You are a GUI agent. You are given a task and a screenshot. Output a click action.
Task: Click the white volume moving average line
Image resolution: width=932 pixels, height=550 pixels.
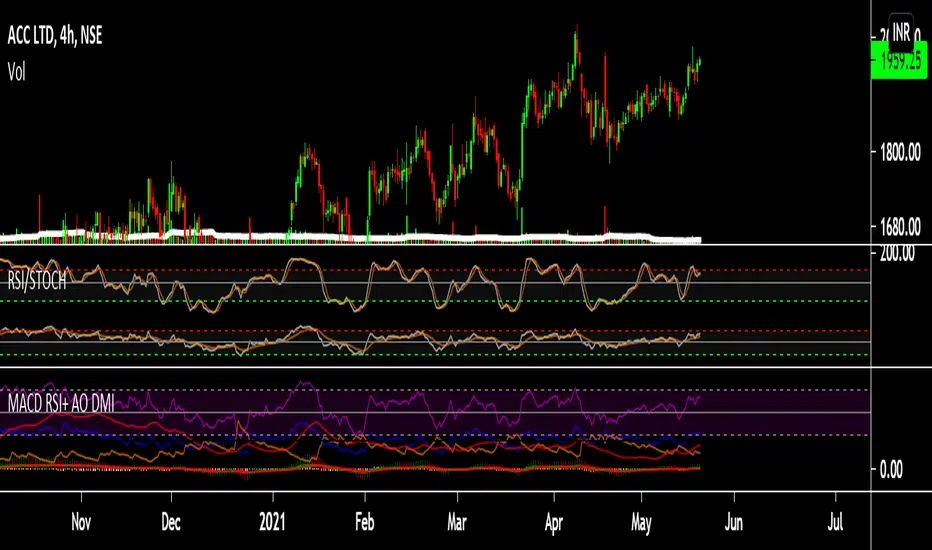click(x=400, y=237)
